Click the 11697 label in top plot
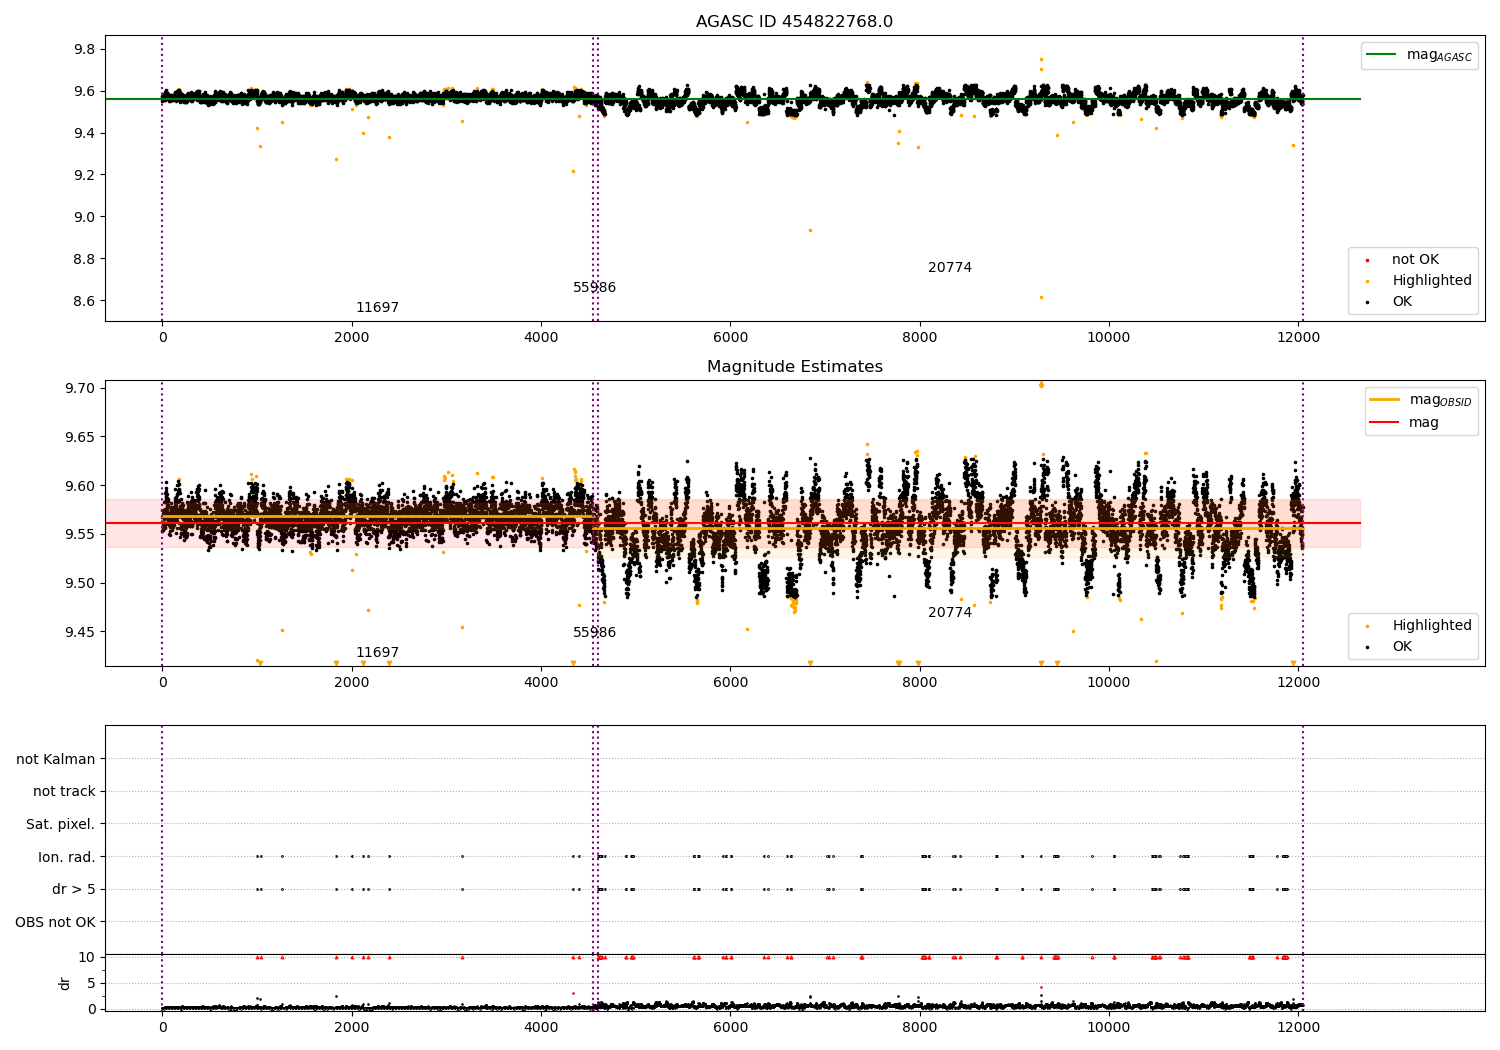 377,308
